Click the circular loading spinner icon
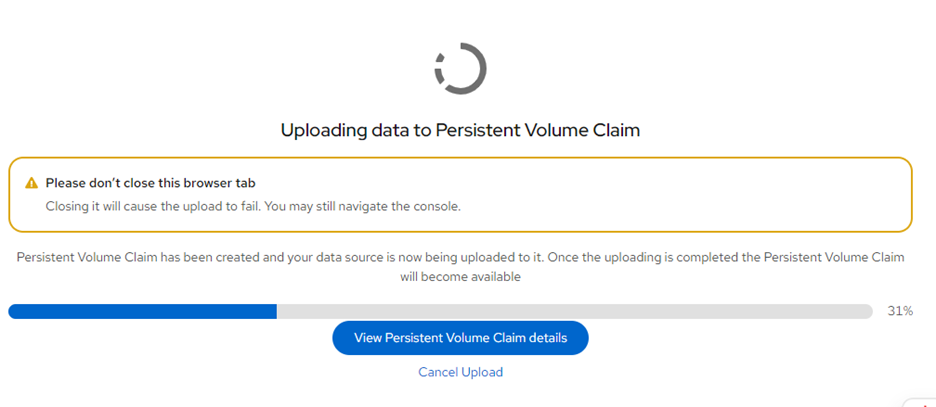The image size is (936, 407). (x=460, y=68)
